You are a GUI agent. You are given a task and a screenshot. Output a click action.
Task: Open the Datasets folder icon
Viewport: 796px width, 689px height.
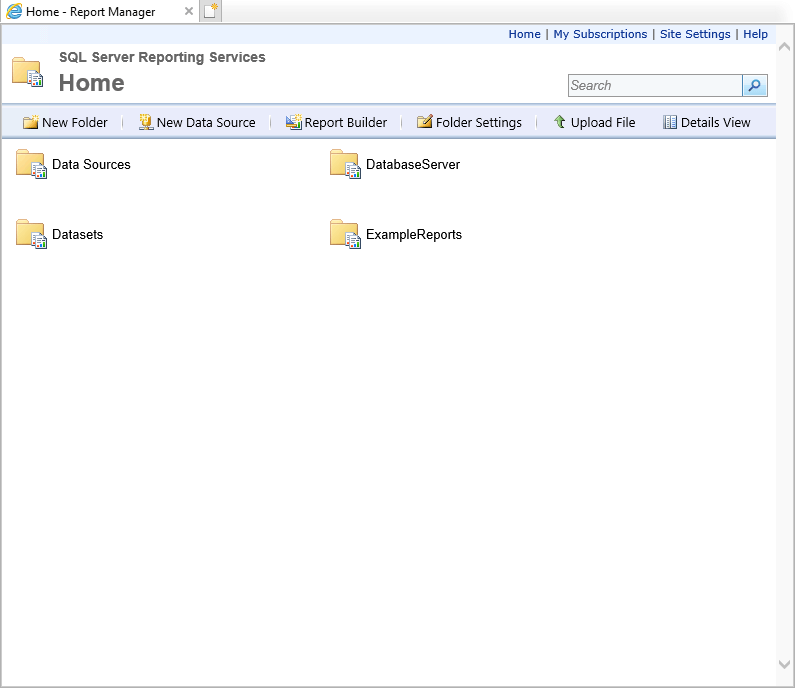(31, 234)
